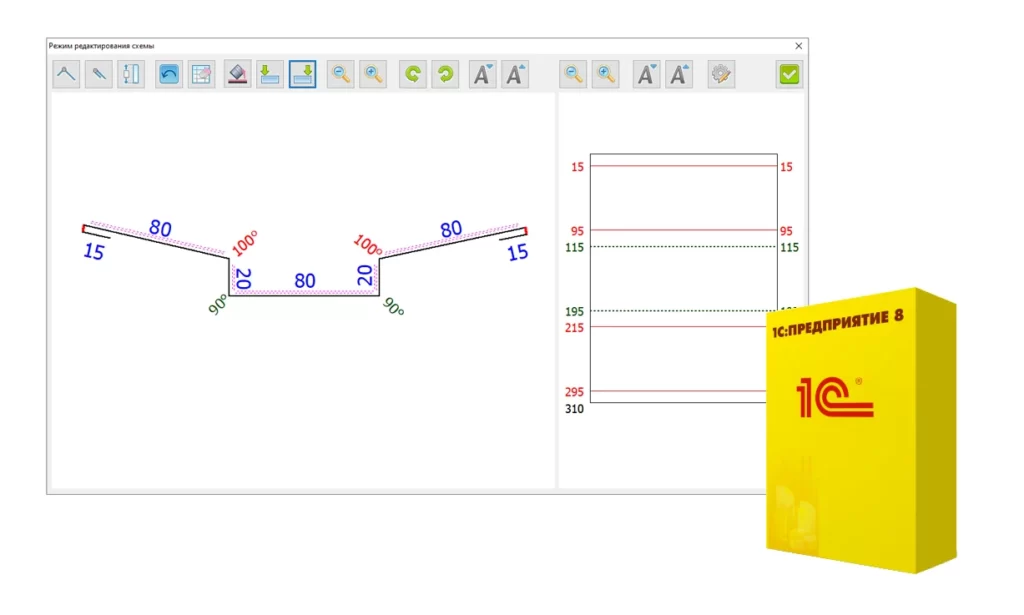Screen dimensions: 1024x615
Task: Click the left end 15 dimension in drawing
Action: [x=93, y=251]
